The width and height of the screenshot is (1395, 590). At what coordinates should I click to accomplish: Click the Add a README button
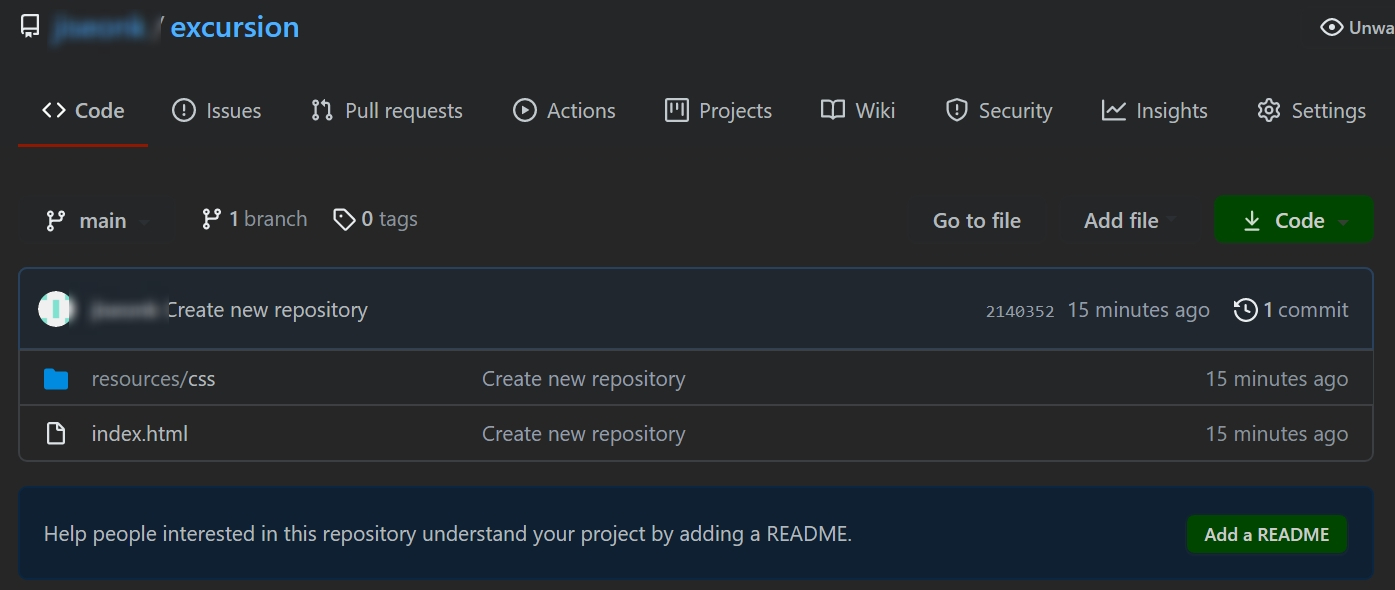click(x=1267, y=534)
